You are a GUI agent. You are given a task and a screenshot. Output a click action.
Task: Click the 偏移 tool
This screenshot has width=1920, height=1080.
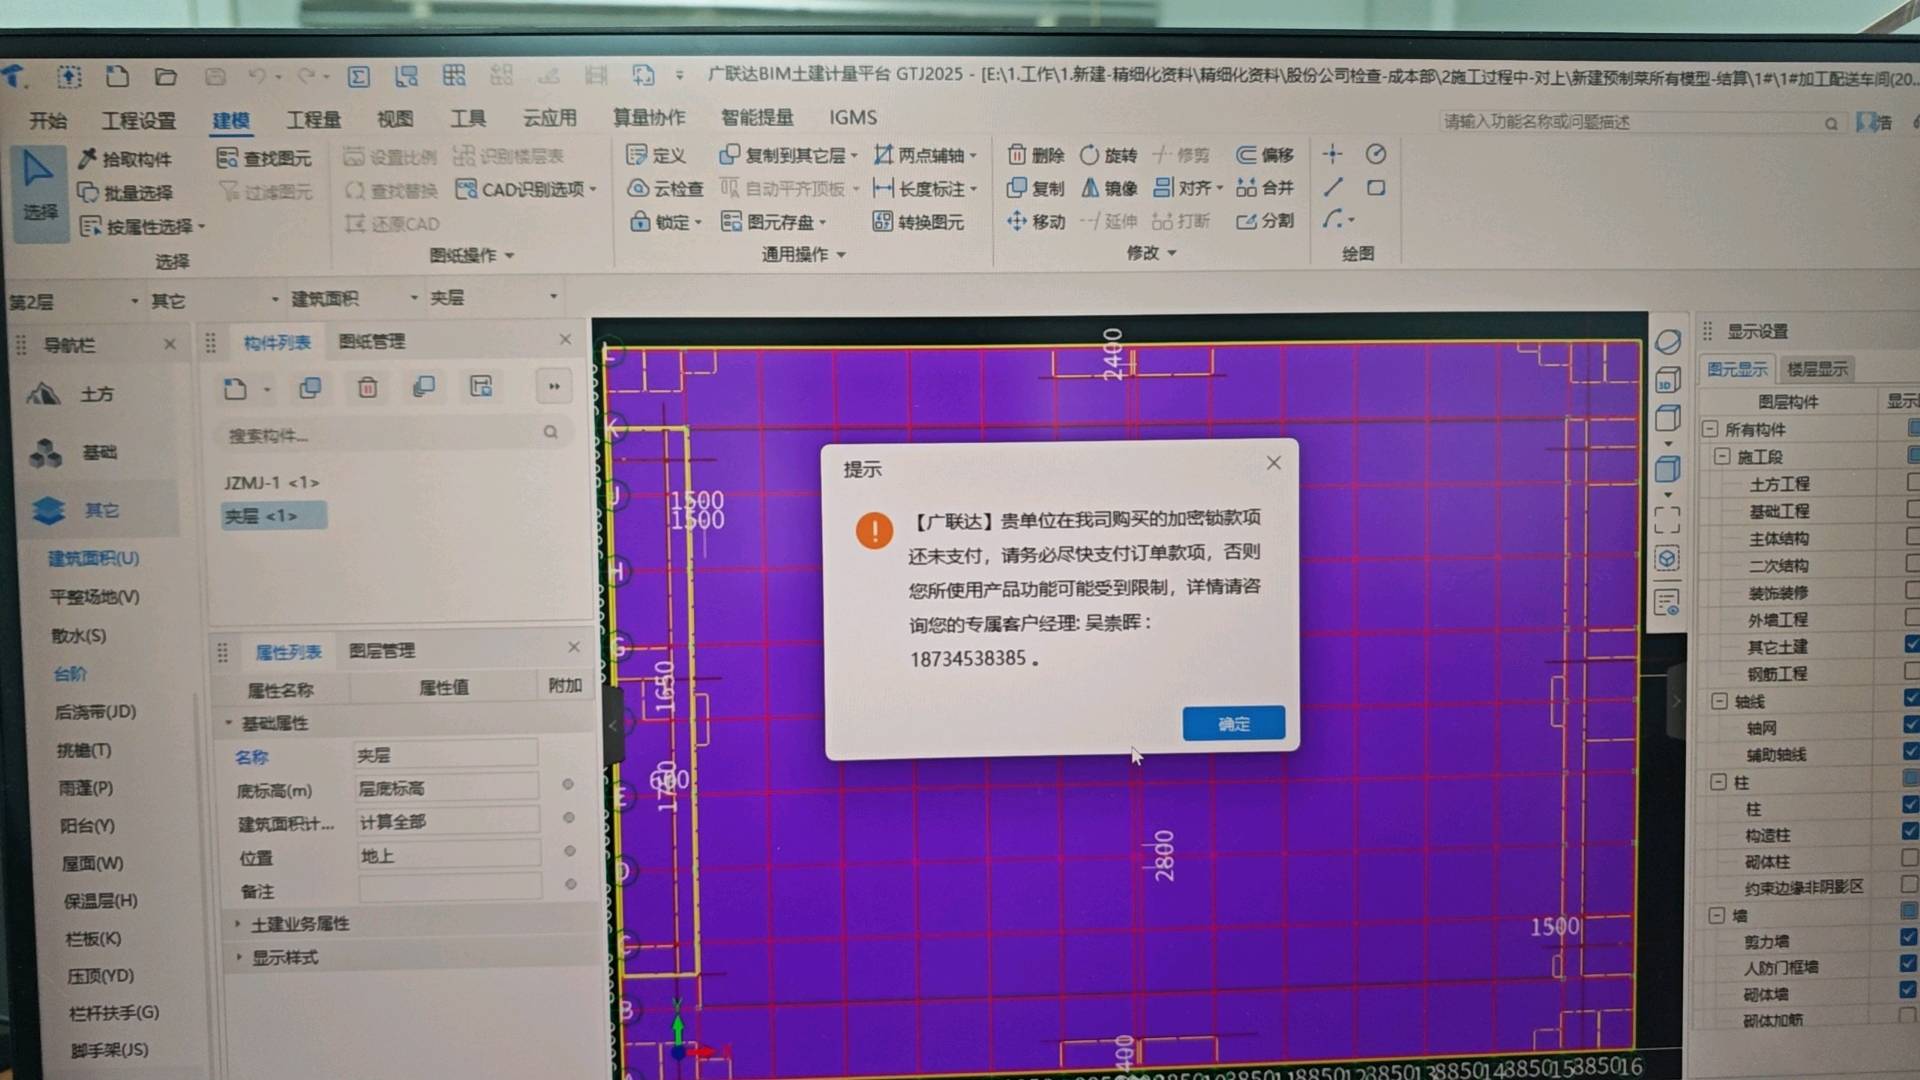coord(1265,155)
